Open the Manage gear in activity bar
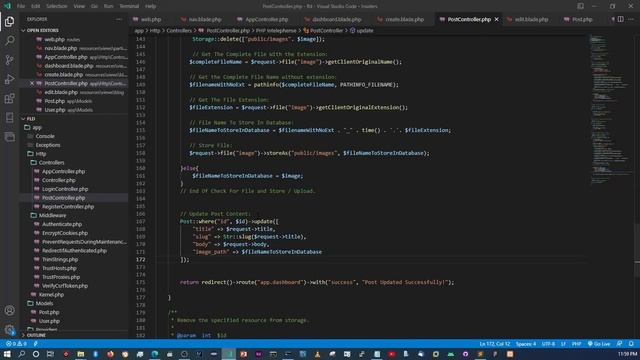This screenshot has width=640, height=360. [x=9, y=329]
